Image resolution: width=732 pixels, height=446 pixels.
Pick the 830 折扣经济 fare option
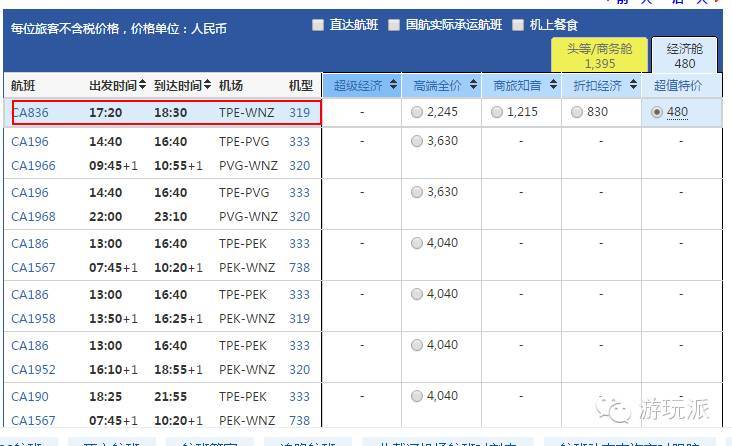(x=577, y=112)
